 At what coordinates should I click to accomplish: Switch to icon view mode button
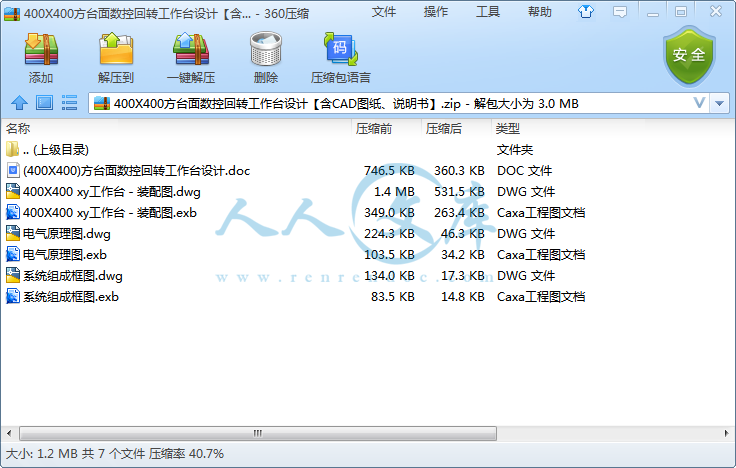pyautogui.click(x=45, y=102)
